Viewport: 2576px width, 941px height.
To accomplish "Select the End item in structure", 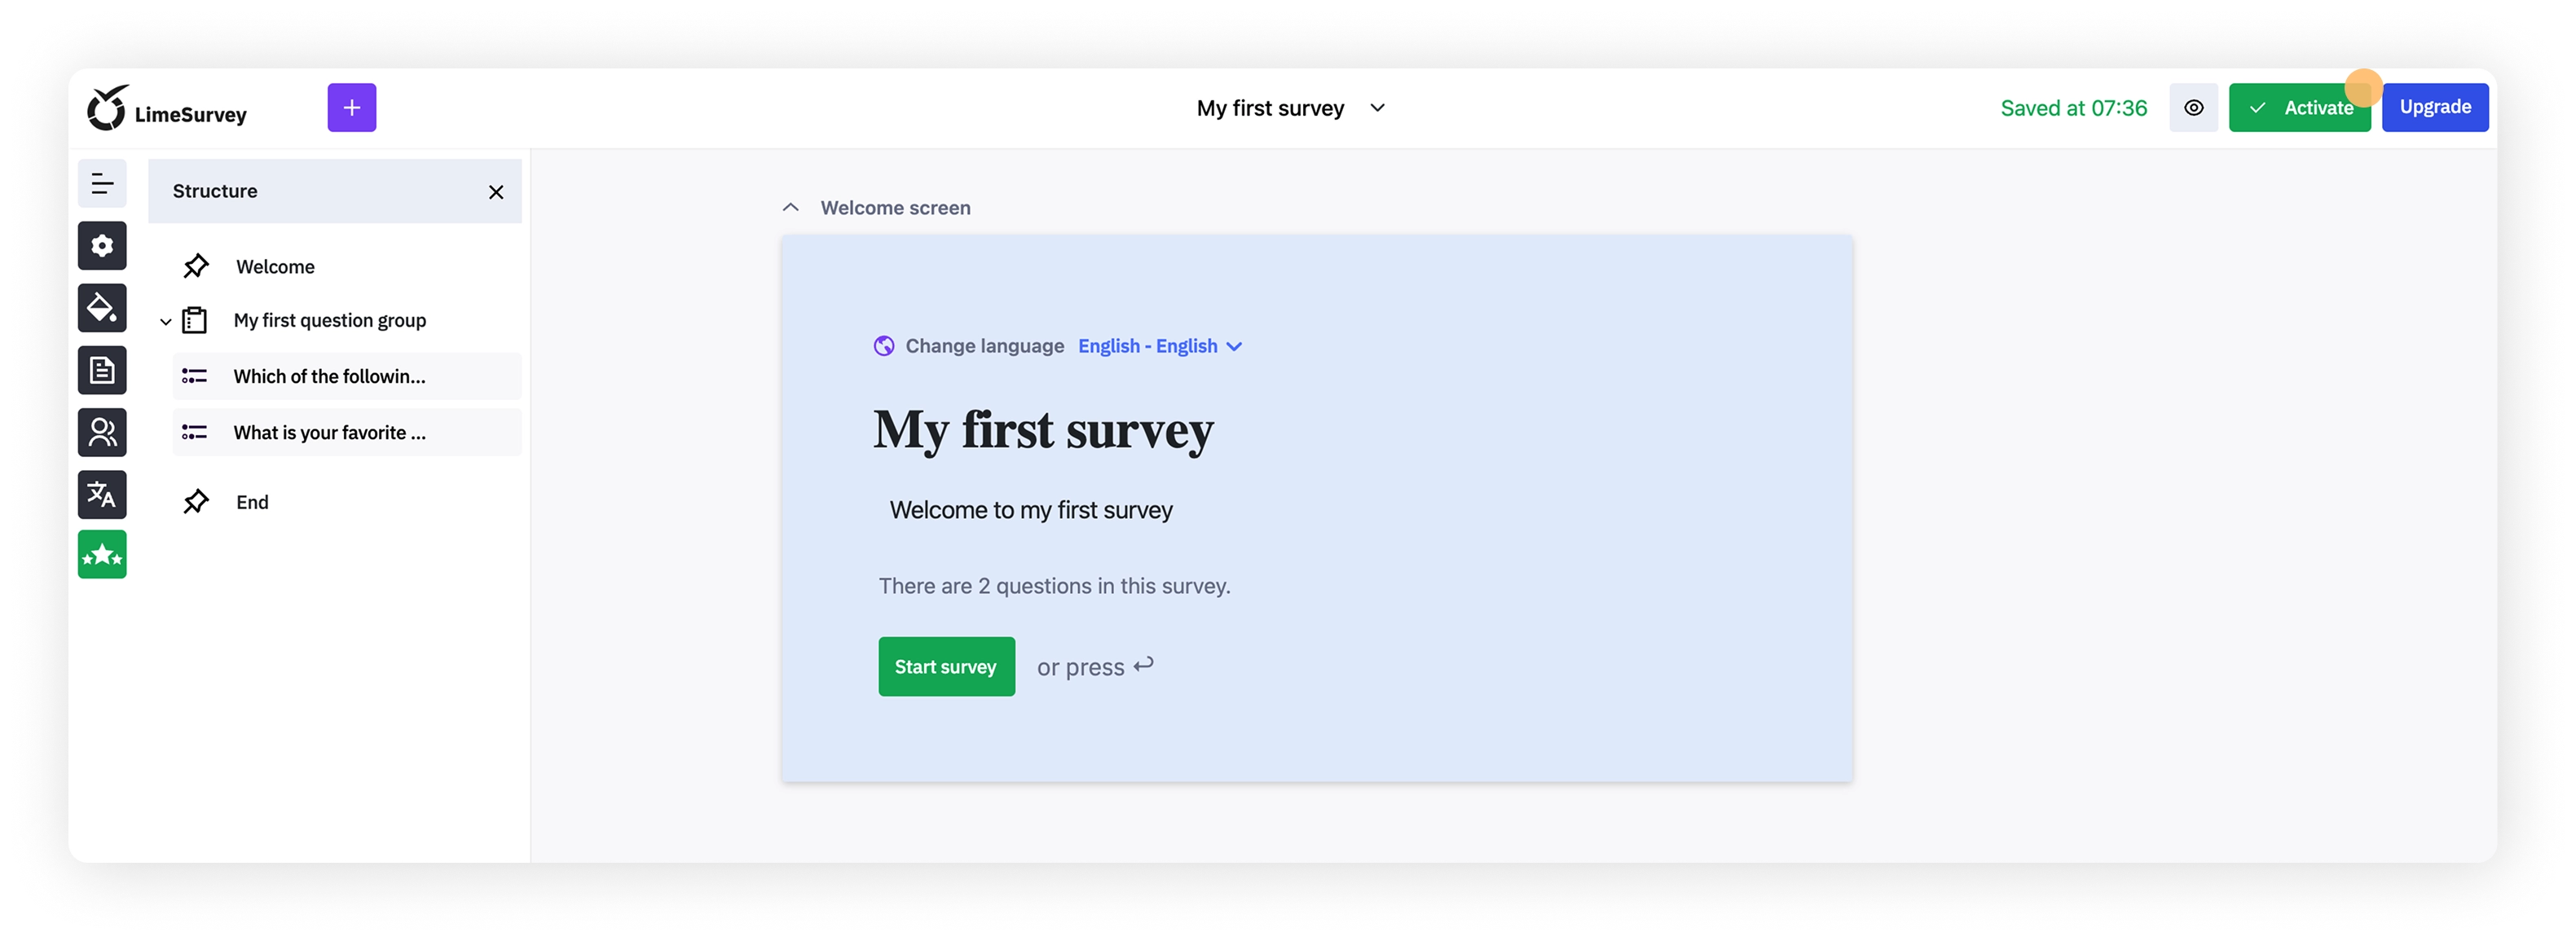I will click(x=252, y=502).
